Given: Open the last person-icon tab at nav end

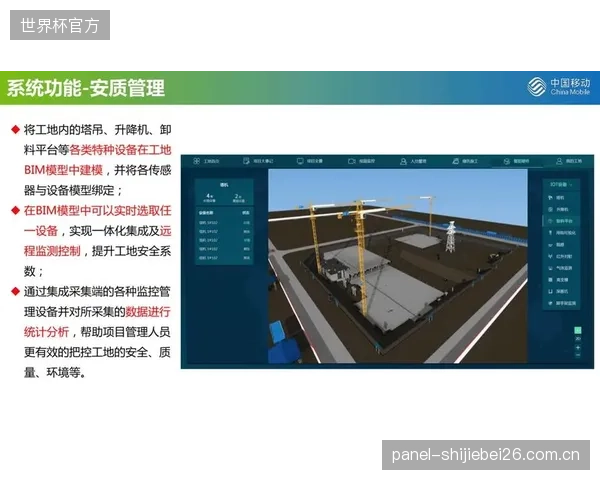Looking at the screenshot, I should tap(569, 162).
